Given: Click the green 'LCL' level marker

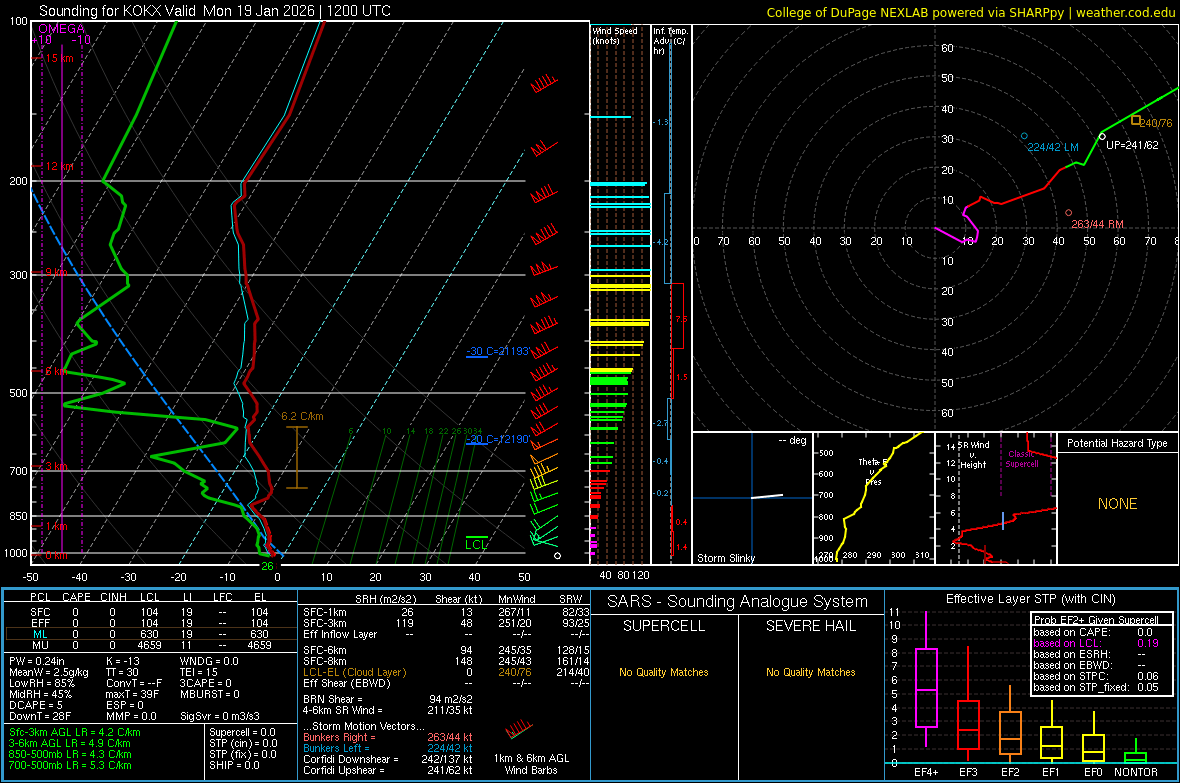Looking at the screenshot, I should (x=476, y=544).
